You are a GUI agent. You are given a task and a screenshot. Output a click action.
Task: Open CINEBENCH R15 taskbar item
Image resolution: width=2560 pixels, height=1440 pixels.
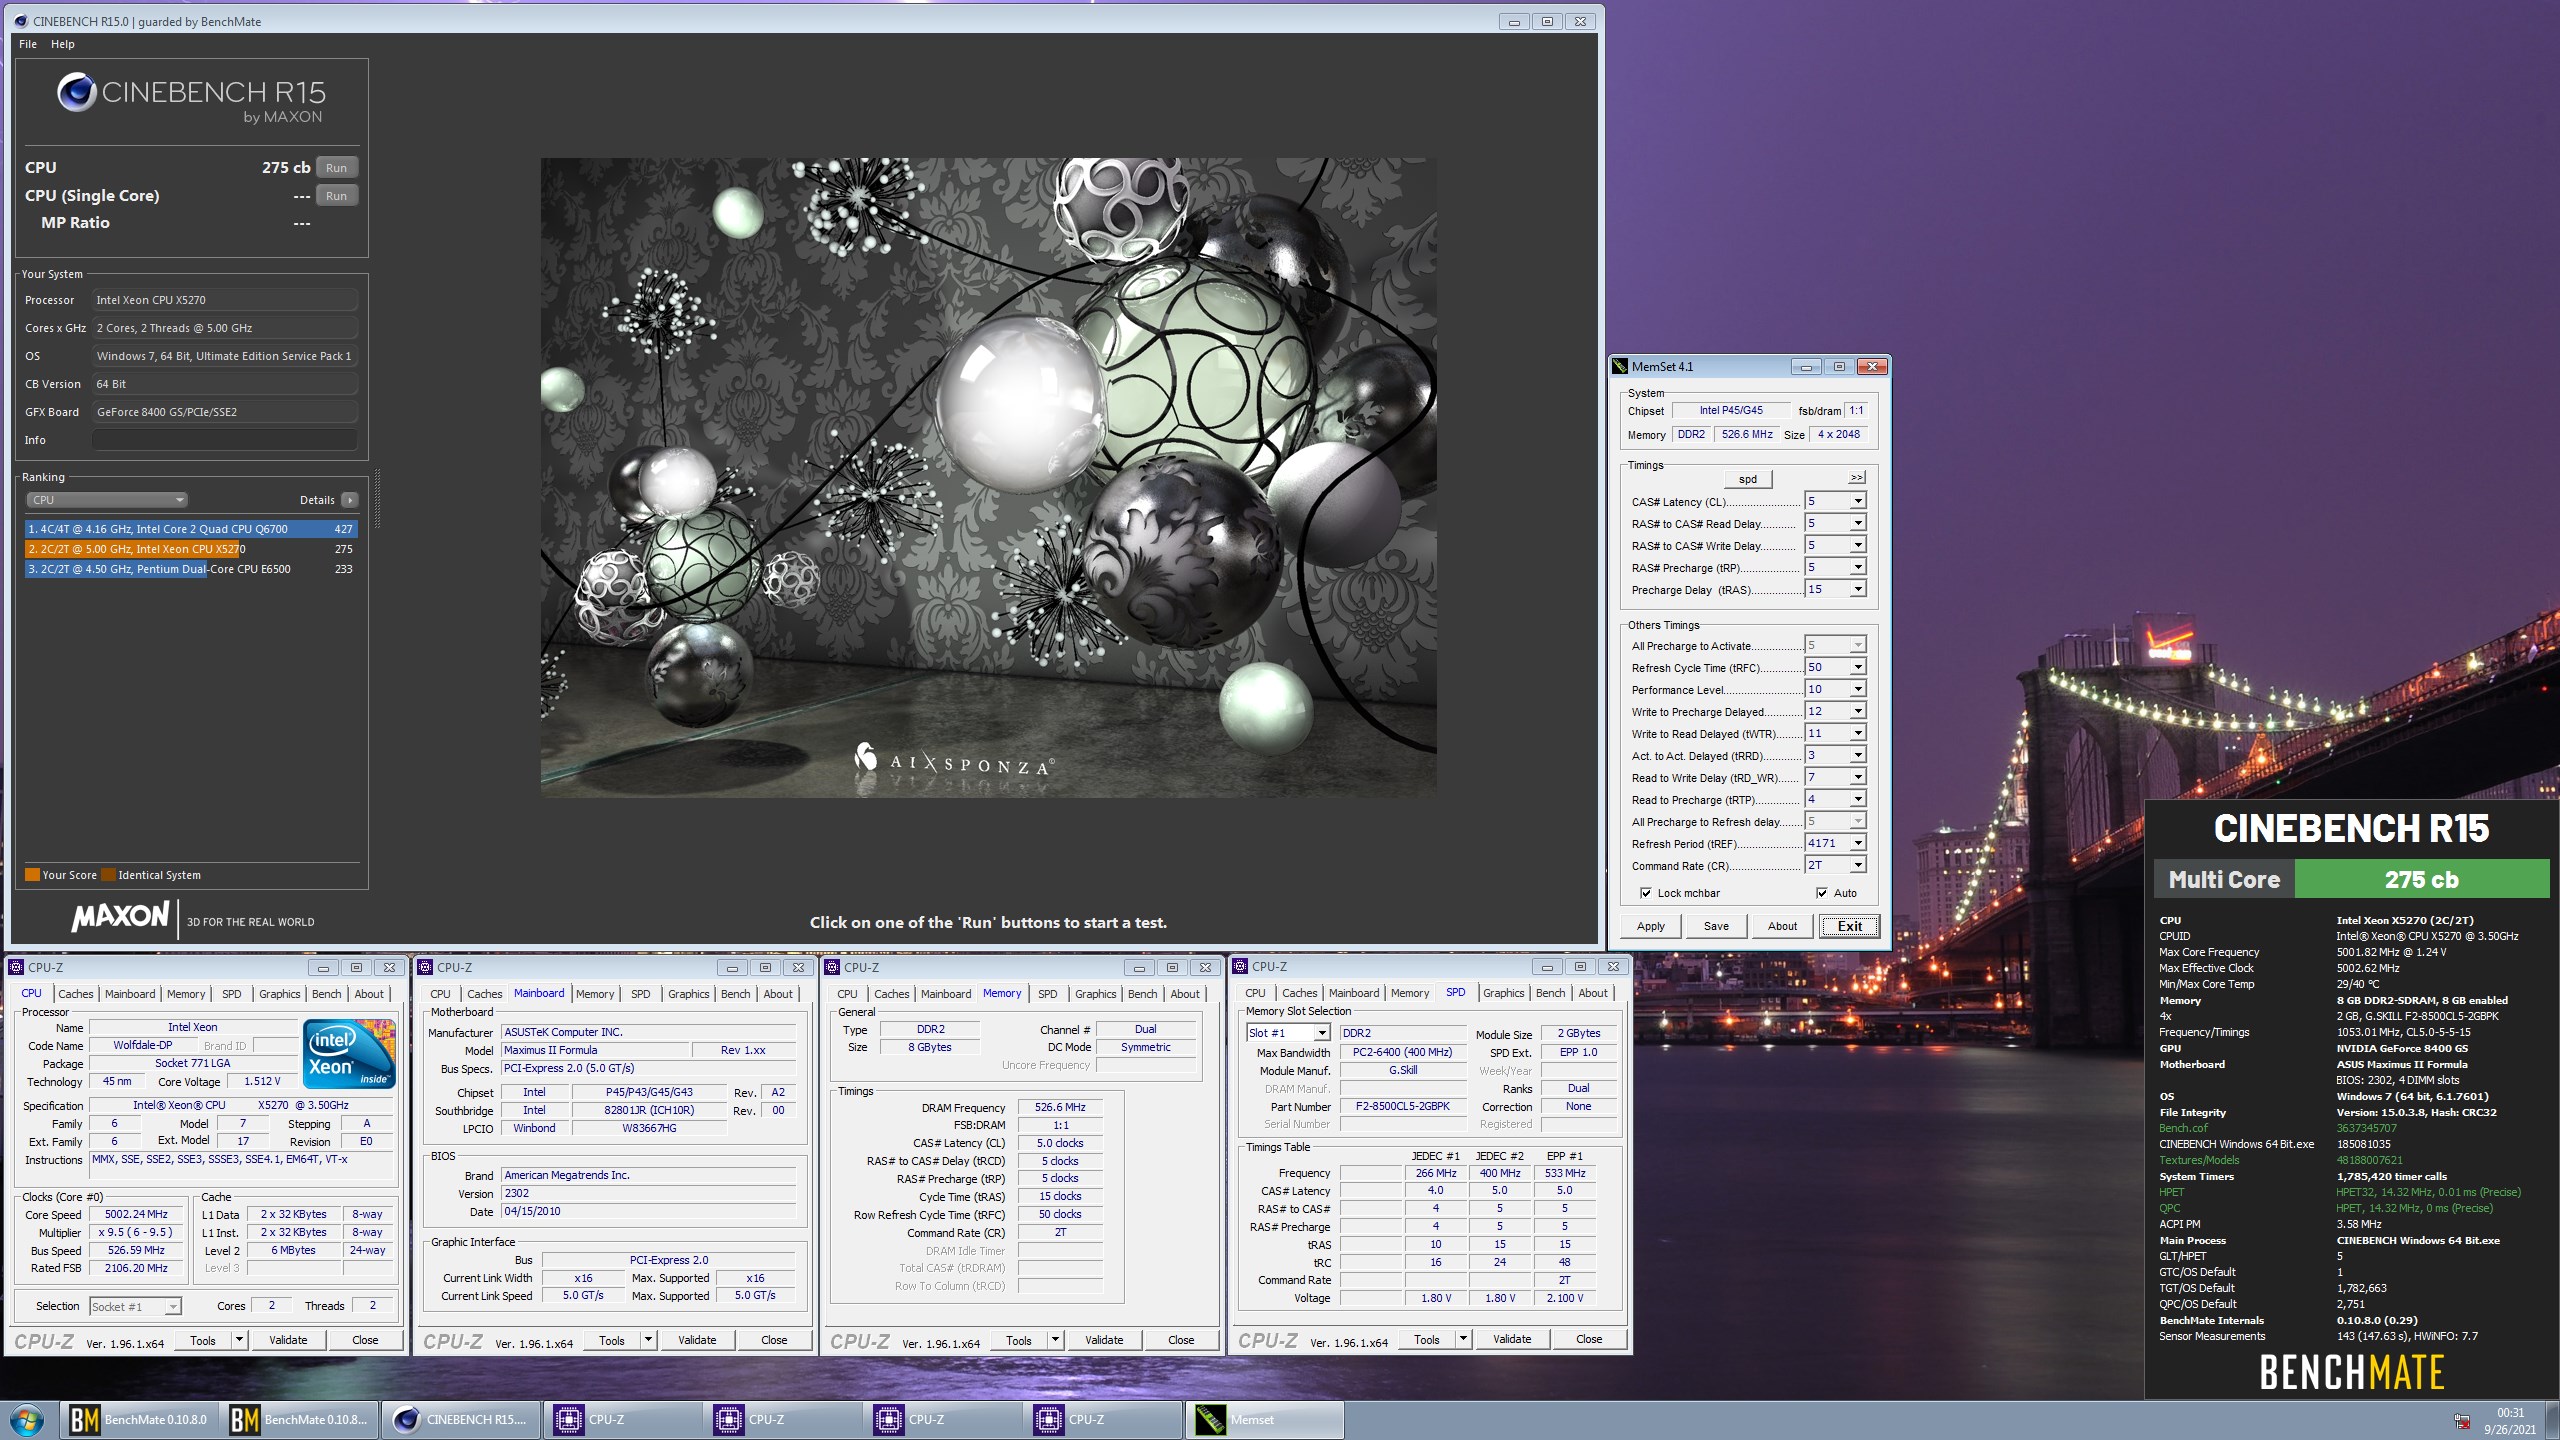tap(462, 1419)
